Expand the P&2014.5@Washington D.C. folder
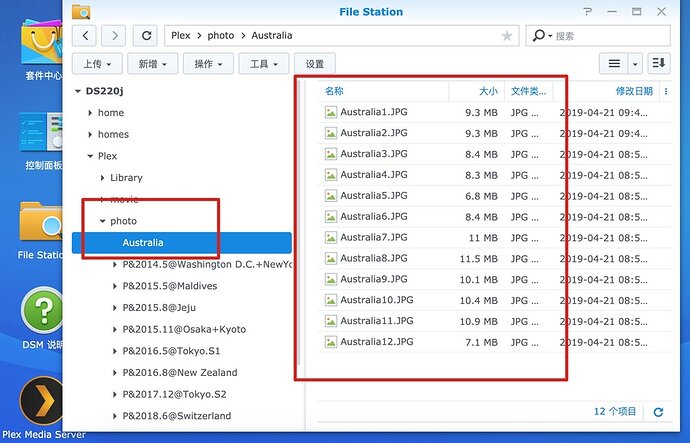The height and width of the screenshot is (443, 690). (115, 264)
